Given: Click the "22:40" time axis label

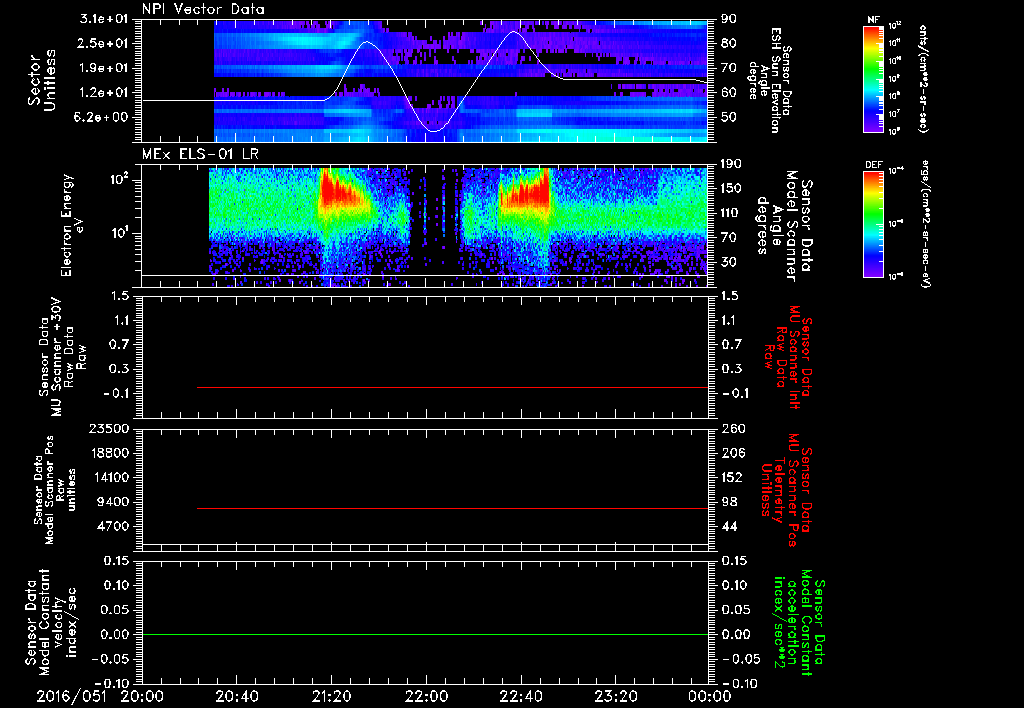Looking at the screenshot, I should click(520, 696).
